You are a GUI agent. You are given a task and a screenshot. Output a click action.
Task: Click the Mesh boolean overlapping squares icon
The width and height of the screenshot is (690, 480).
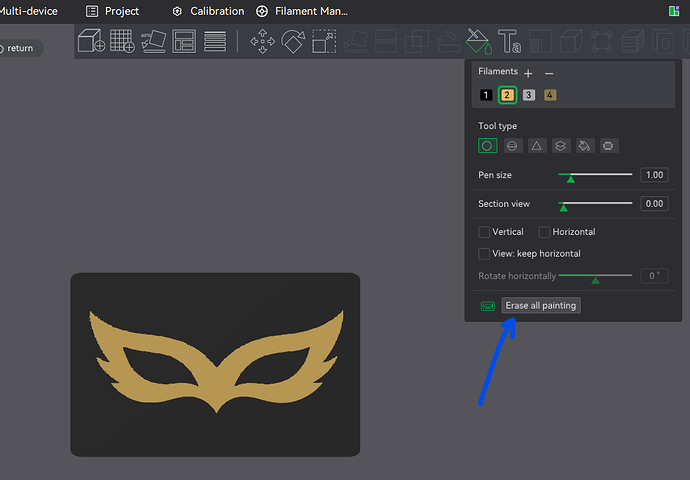[417, 41]
